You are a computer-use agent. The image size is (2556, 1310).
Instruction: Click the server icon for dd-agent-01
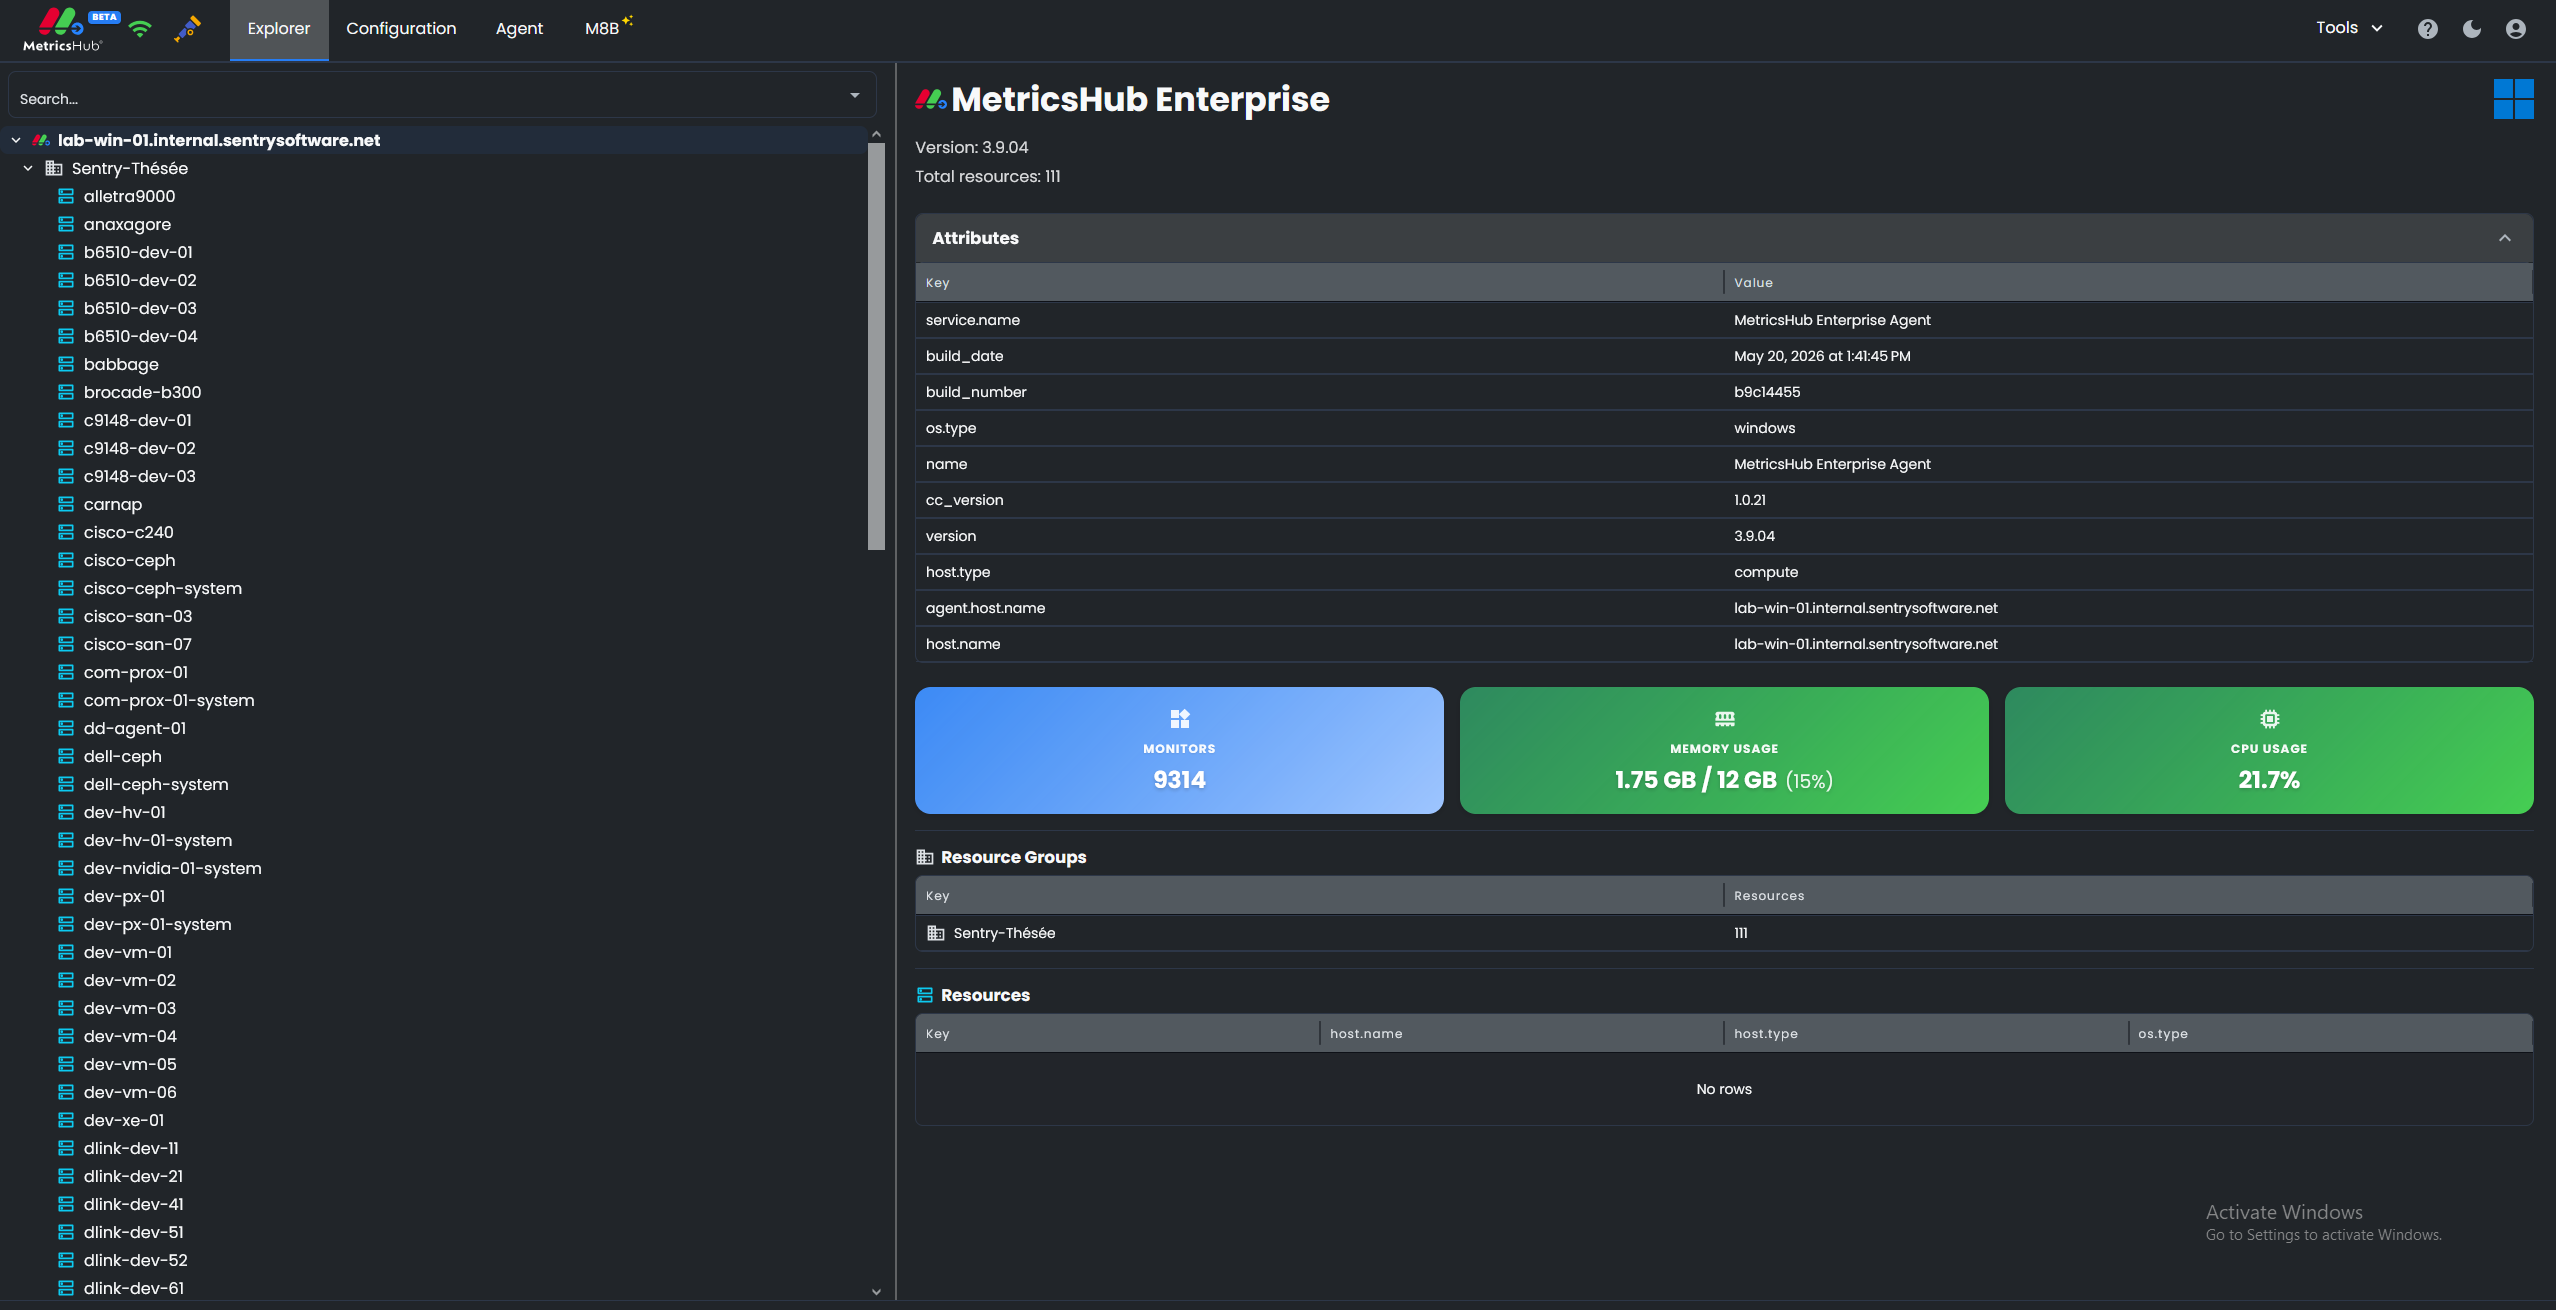66,728
